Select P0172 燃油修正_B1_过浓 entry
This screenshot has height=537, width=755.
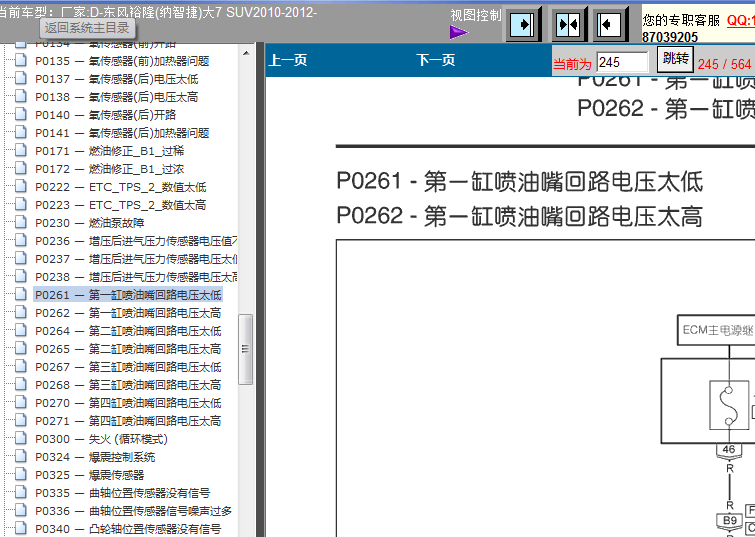110,169
